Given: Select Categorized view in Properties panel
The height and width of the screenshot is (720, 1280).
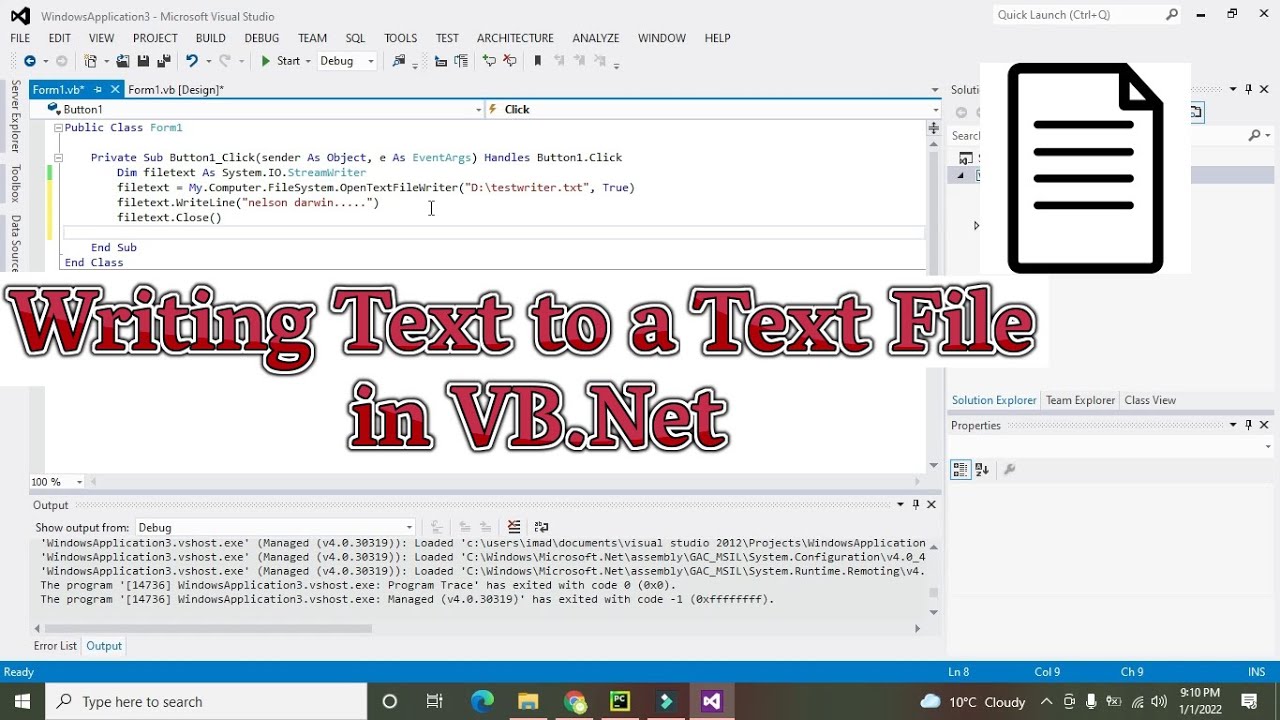Looking at the screenshot, I should point(960,469).
